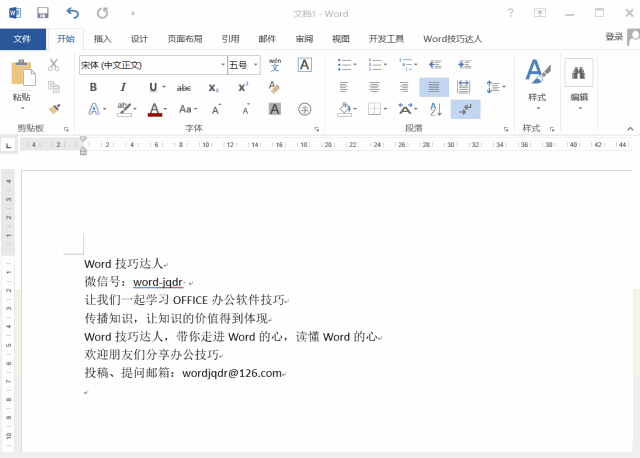
Task: Align text right
Action: (x=404, y=87)
